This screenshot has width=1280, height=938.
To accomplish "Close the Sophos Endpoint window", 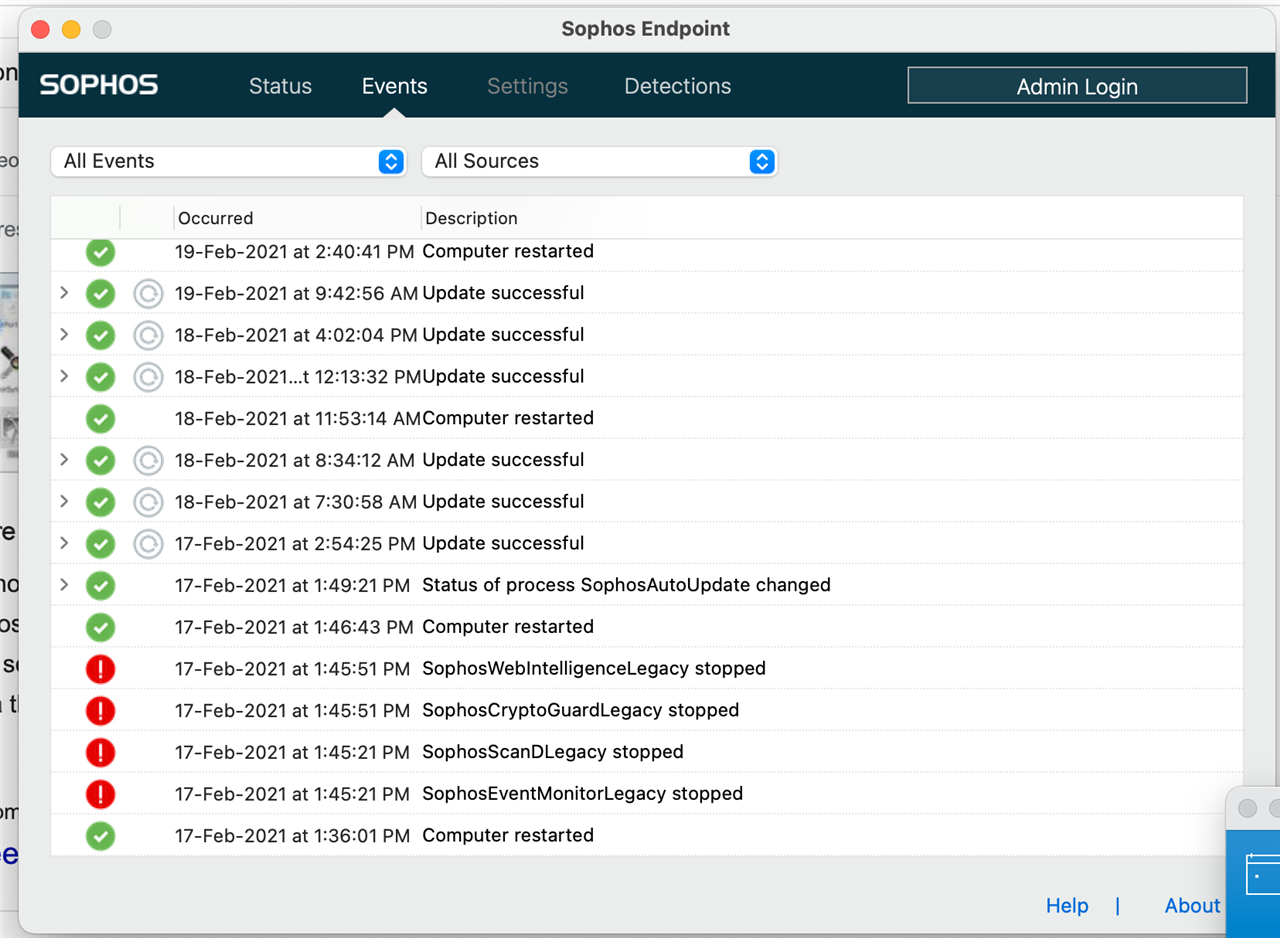I will pyautogui.click(x=40, y=29).
